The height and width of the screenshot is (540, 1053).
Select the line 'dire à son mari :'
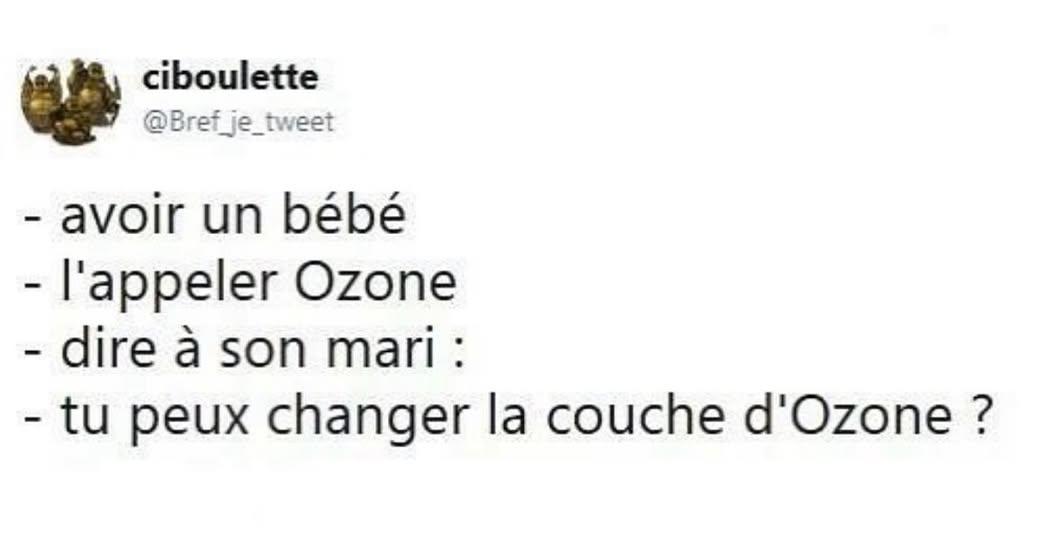(244, 351)
